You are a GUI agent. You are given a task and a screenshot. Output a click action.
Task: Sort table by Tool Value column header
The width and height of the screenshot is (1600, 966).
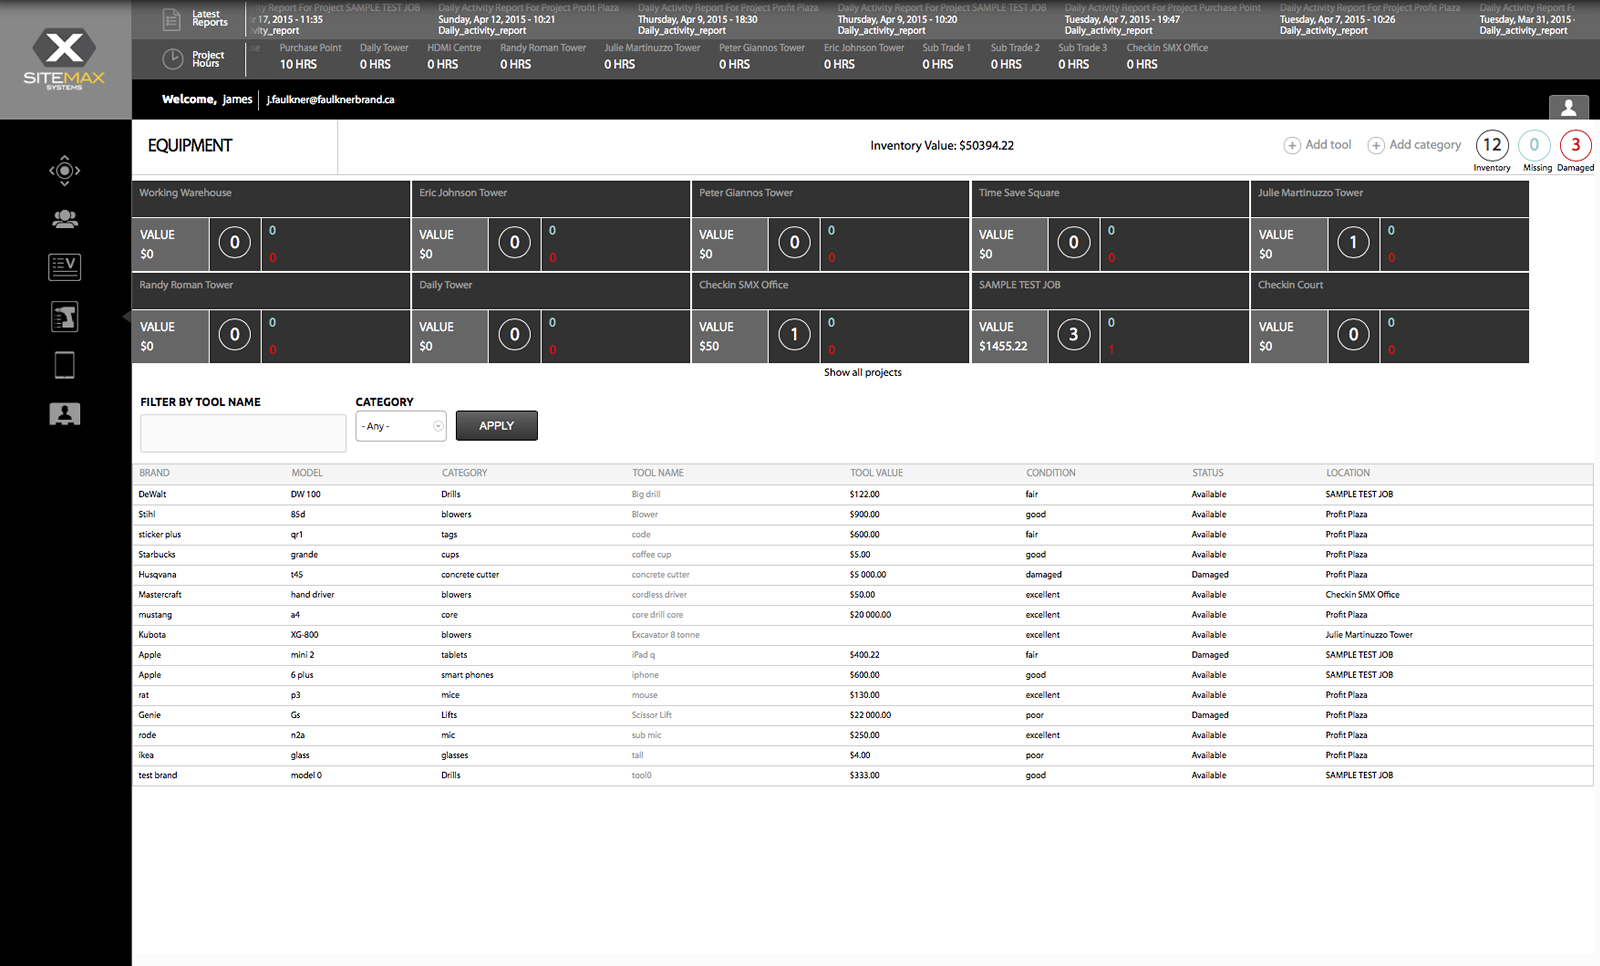point(877,473)
